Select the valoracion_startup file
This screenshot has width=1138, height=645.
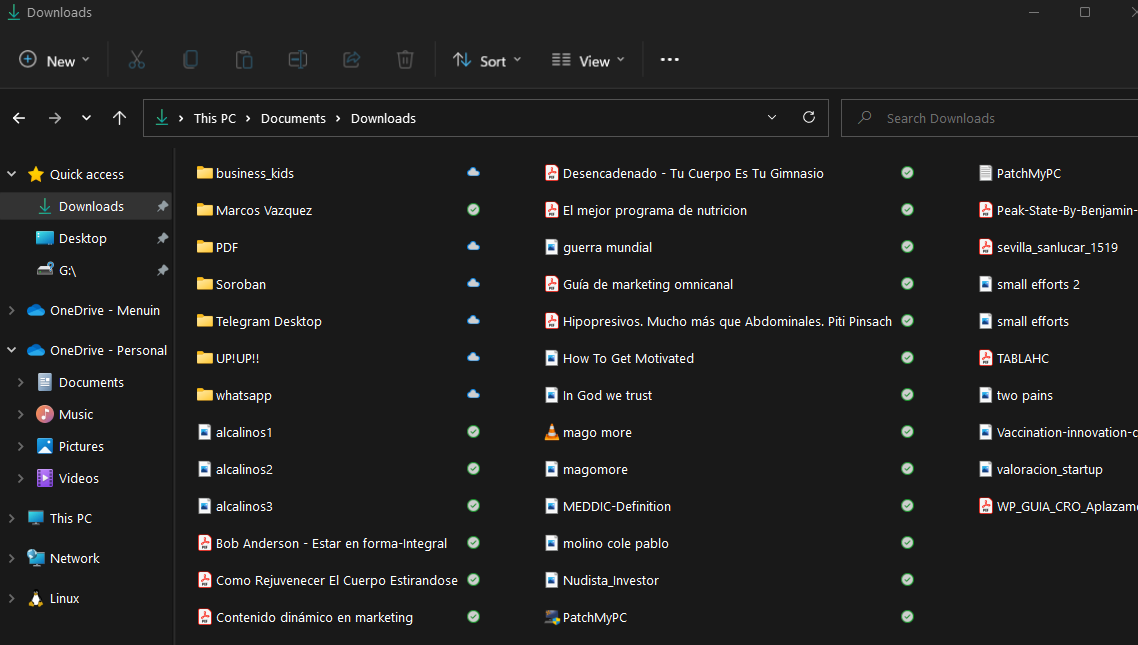[1041, 469]
